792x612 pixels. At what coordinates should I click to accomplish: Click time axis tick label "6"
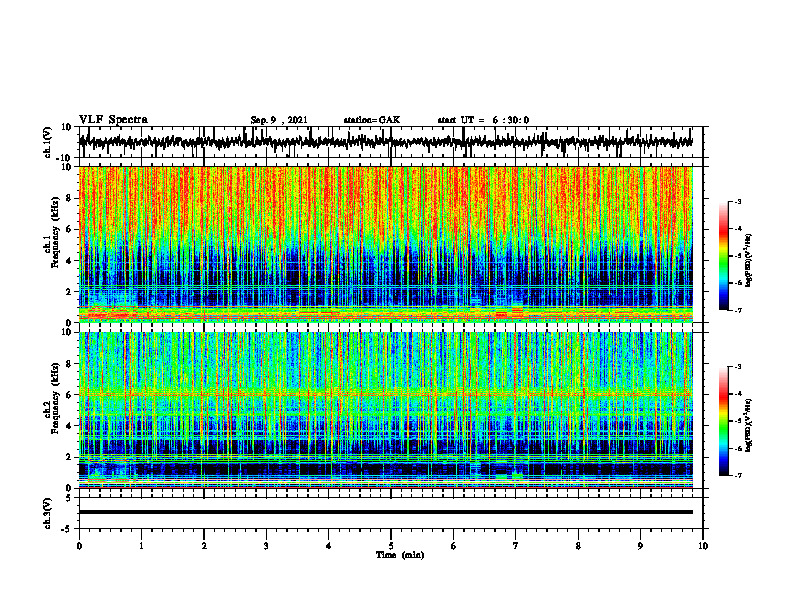click(454, 546)
